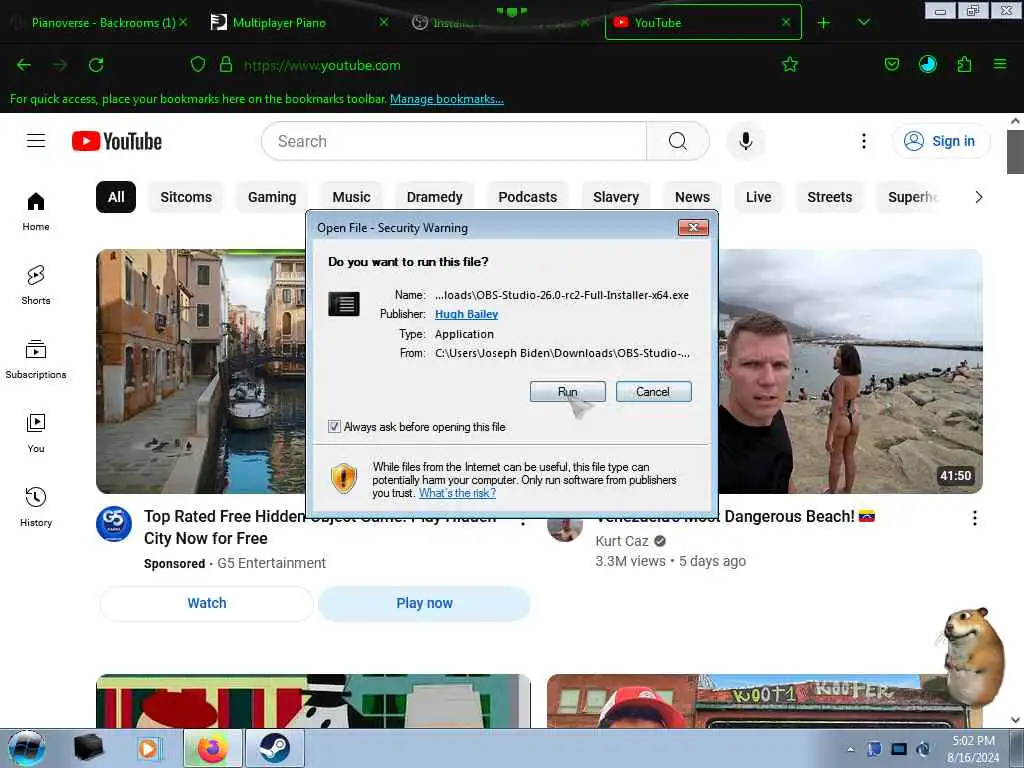Reload the page with refresh icon
Viewport: 1024px width, 768px height.
pos(96,65)
